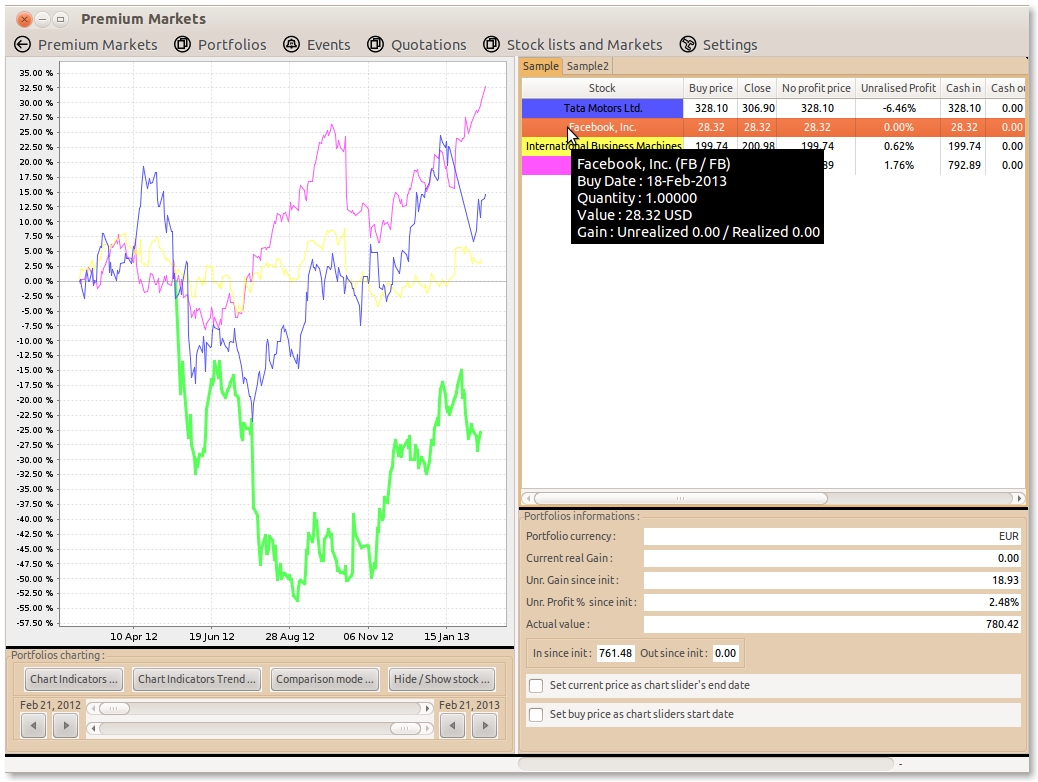Screen dimensions: 1038x782
Task: Enable Set current price as chart slider's end date
Action: [x=536, y=685]
